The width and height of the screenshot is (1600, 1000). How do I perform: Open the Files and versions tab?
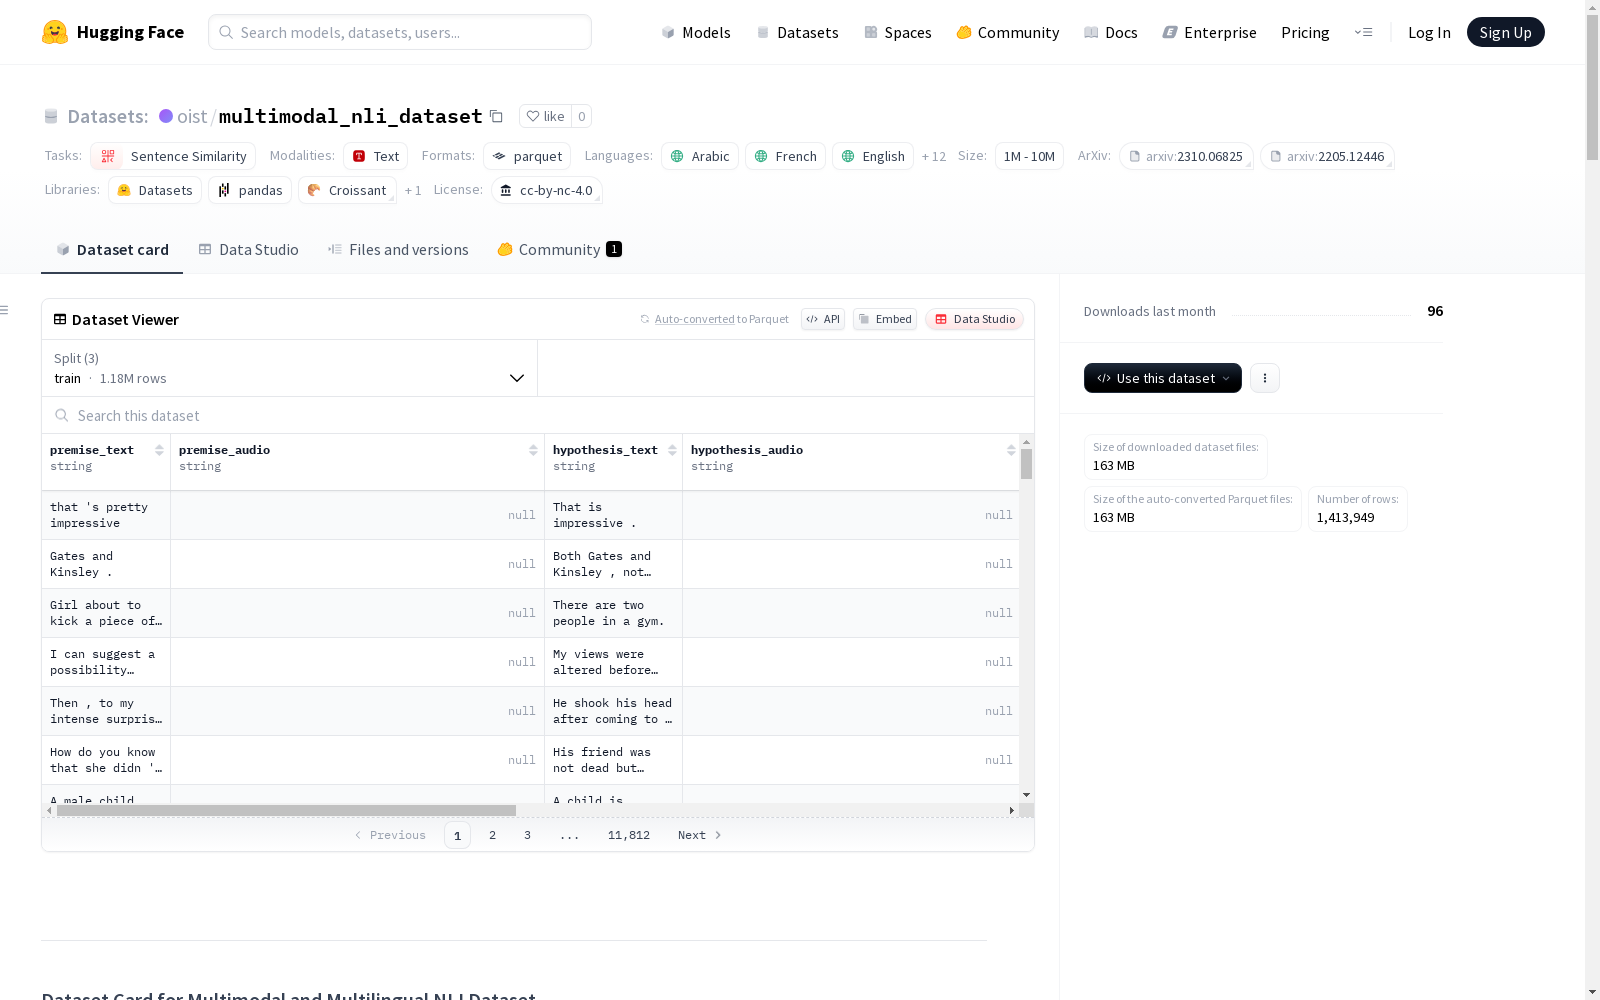click(x=398, y=249)
